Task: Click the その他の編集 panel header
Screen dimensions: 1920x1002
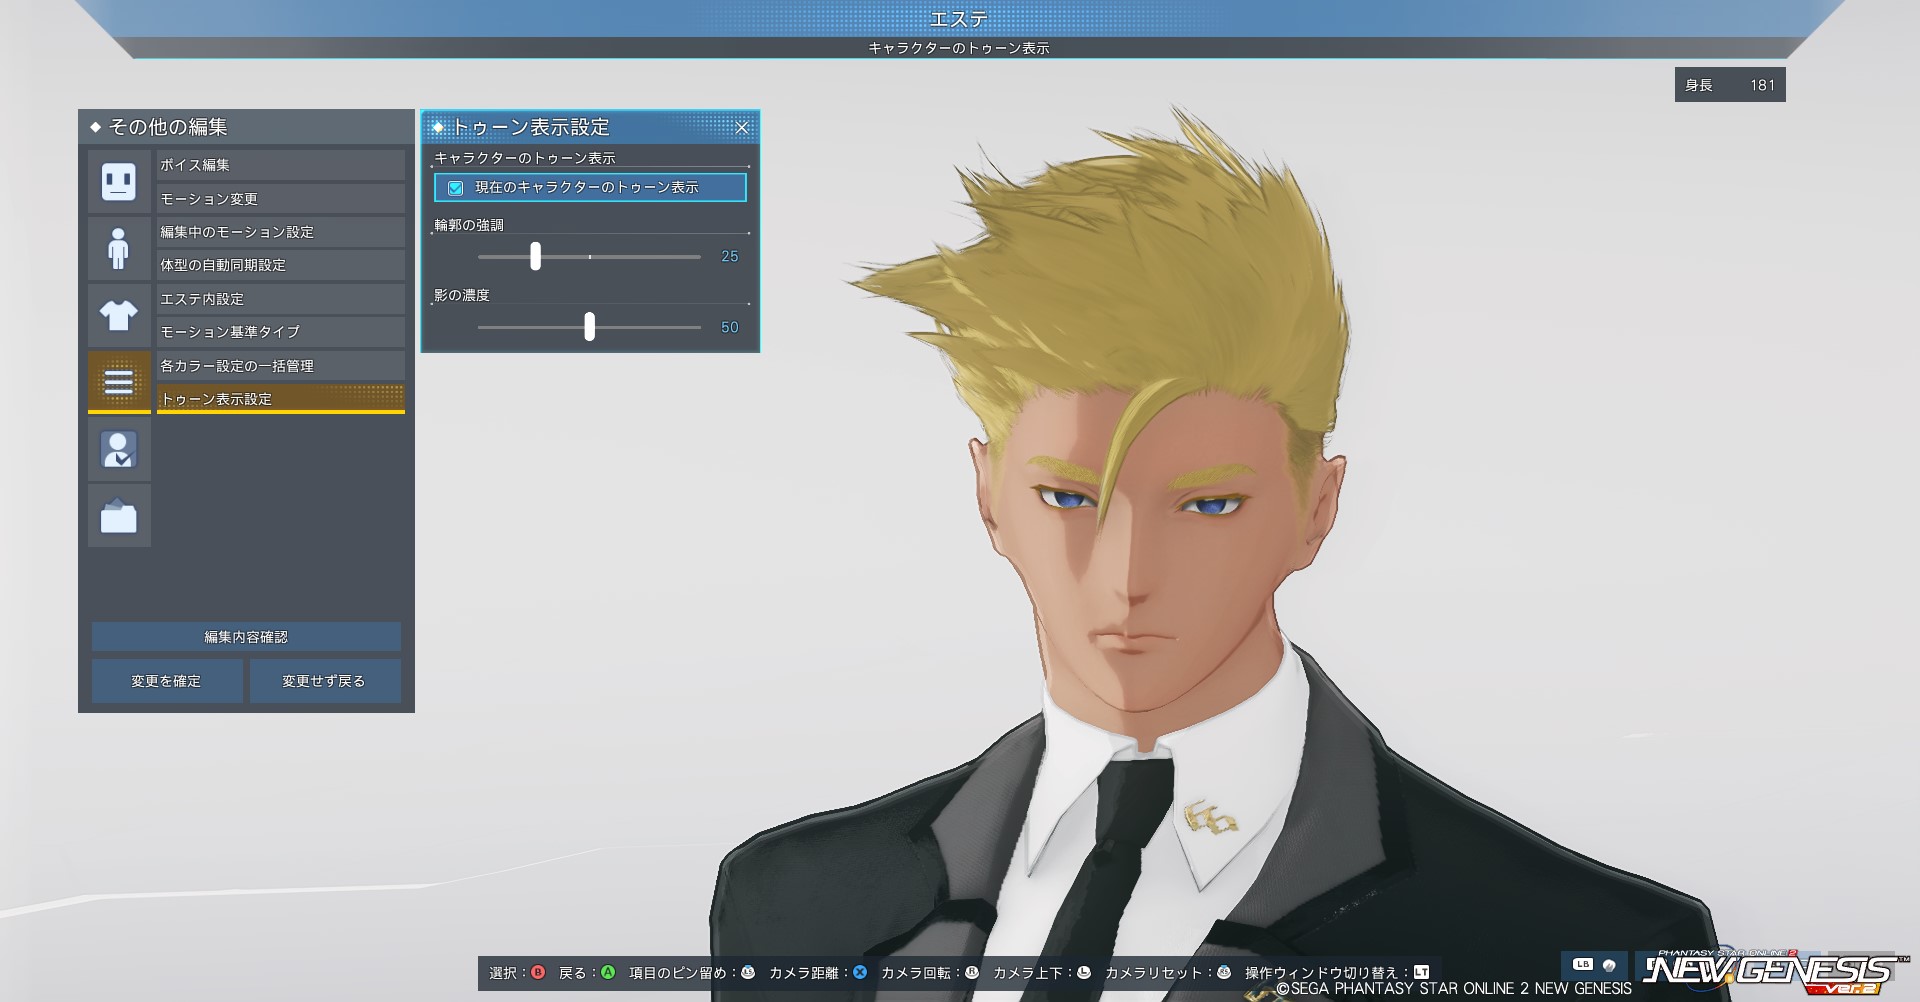Action: tap(246, 127)
